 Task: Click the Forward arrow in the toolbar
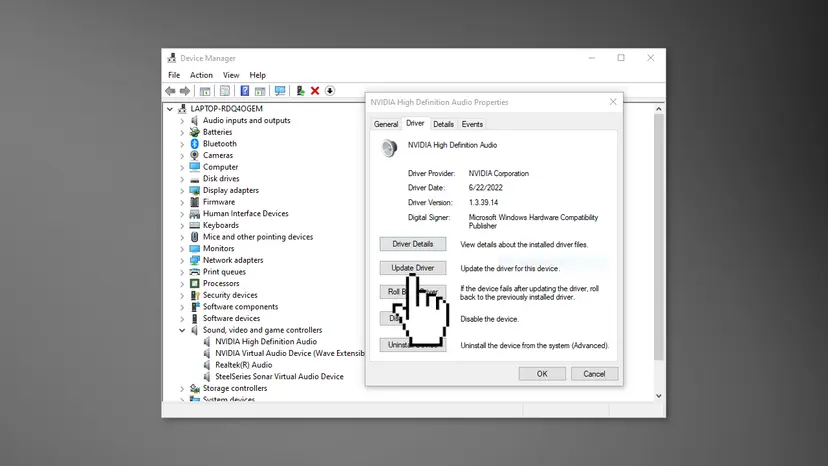(x=185, y=91)
